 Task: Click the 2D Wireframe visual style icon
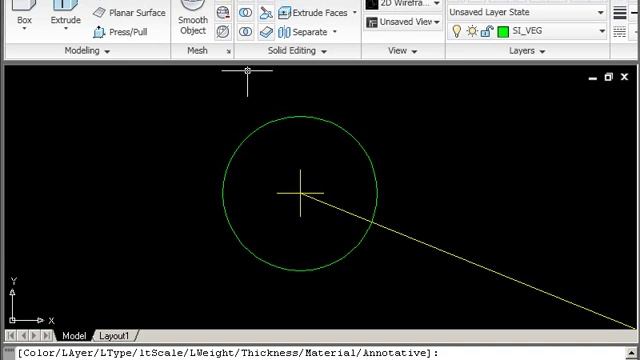pos(372,4)
